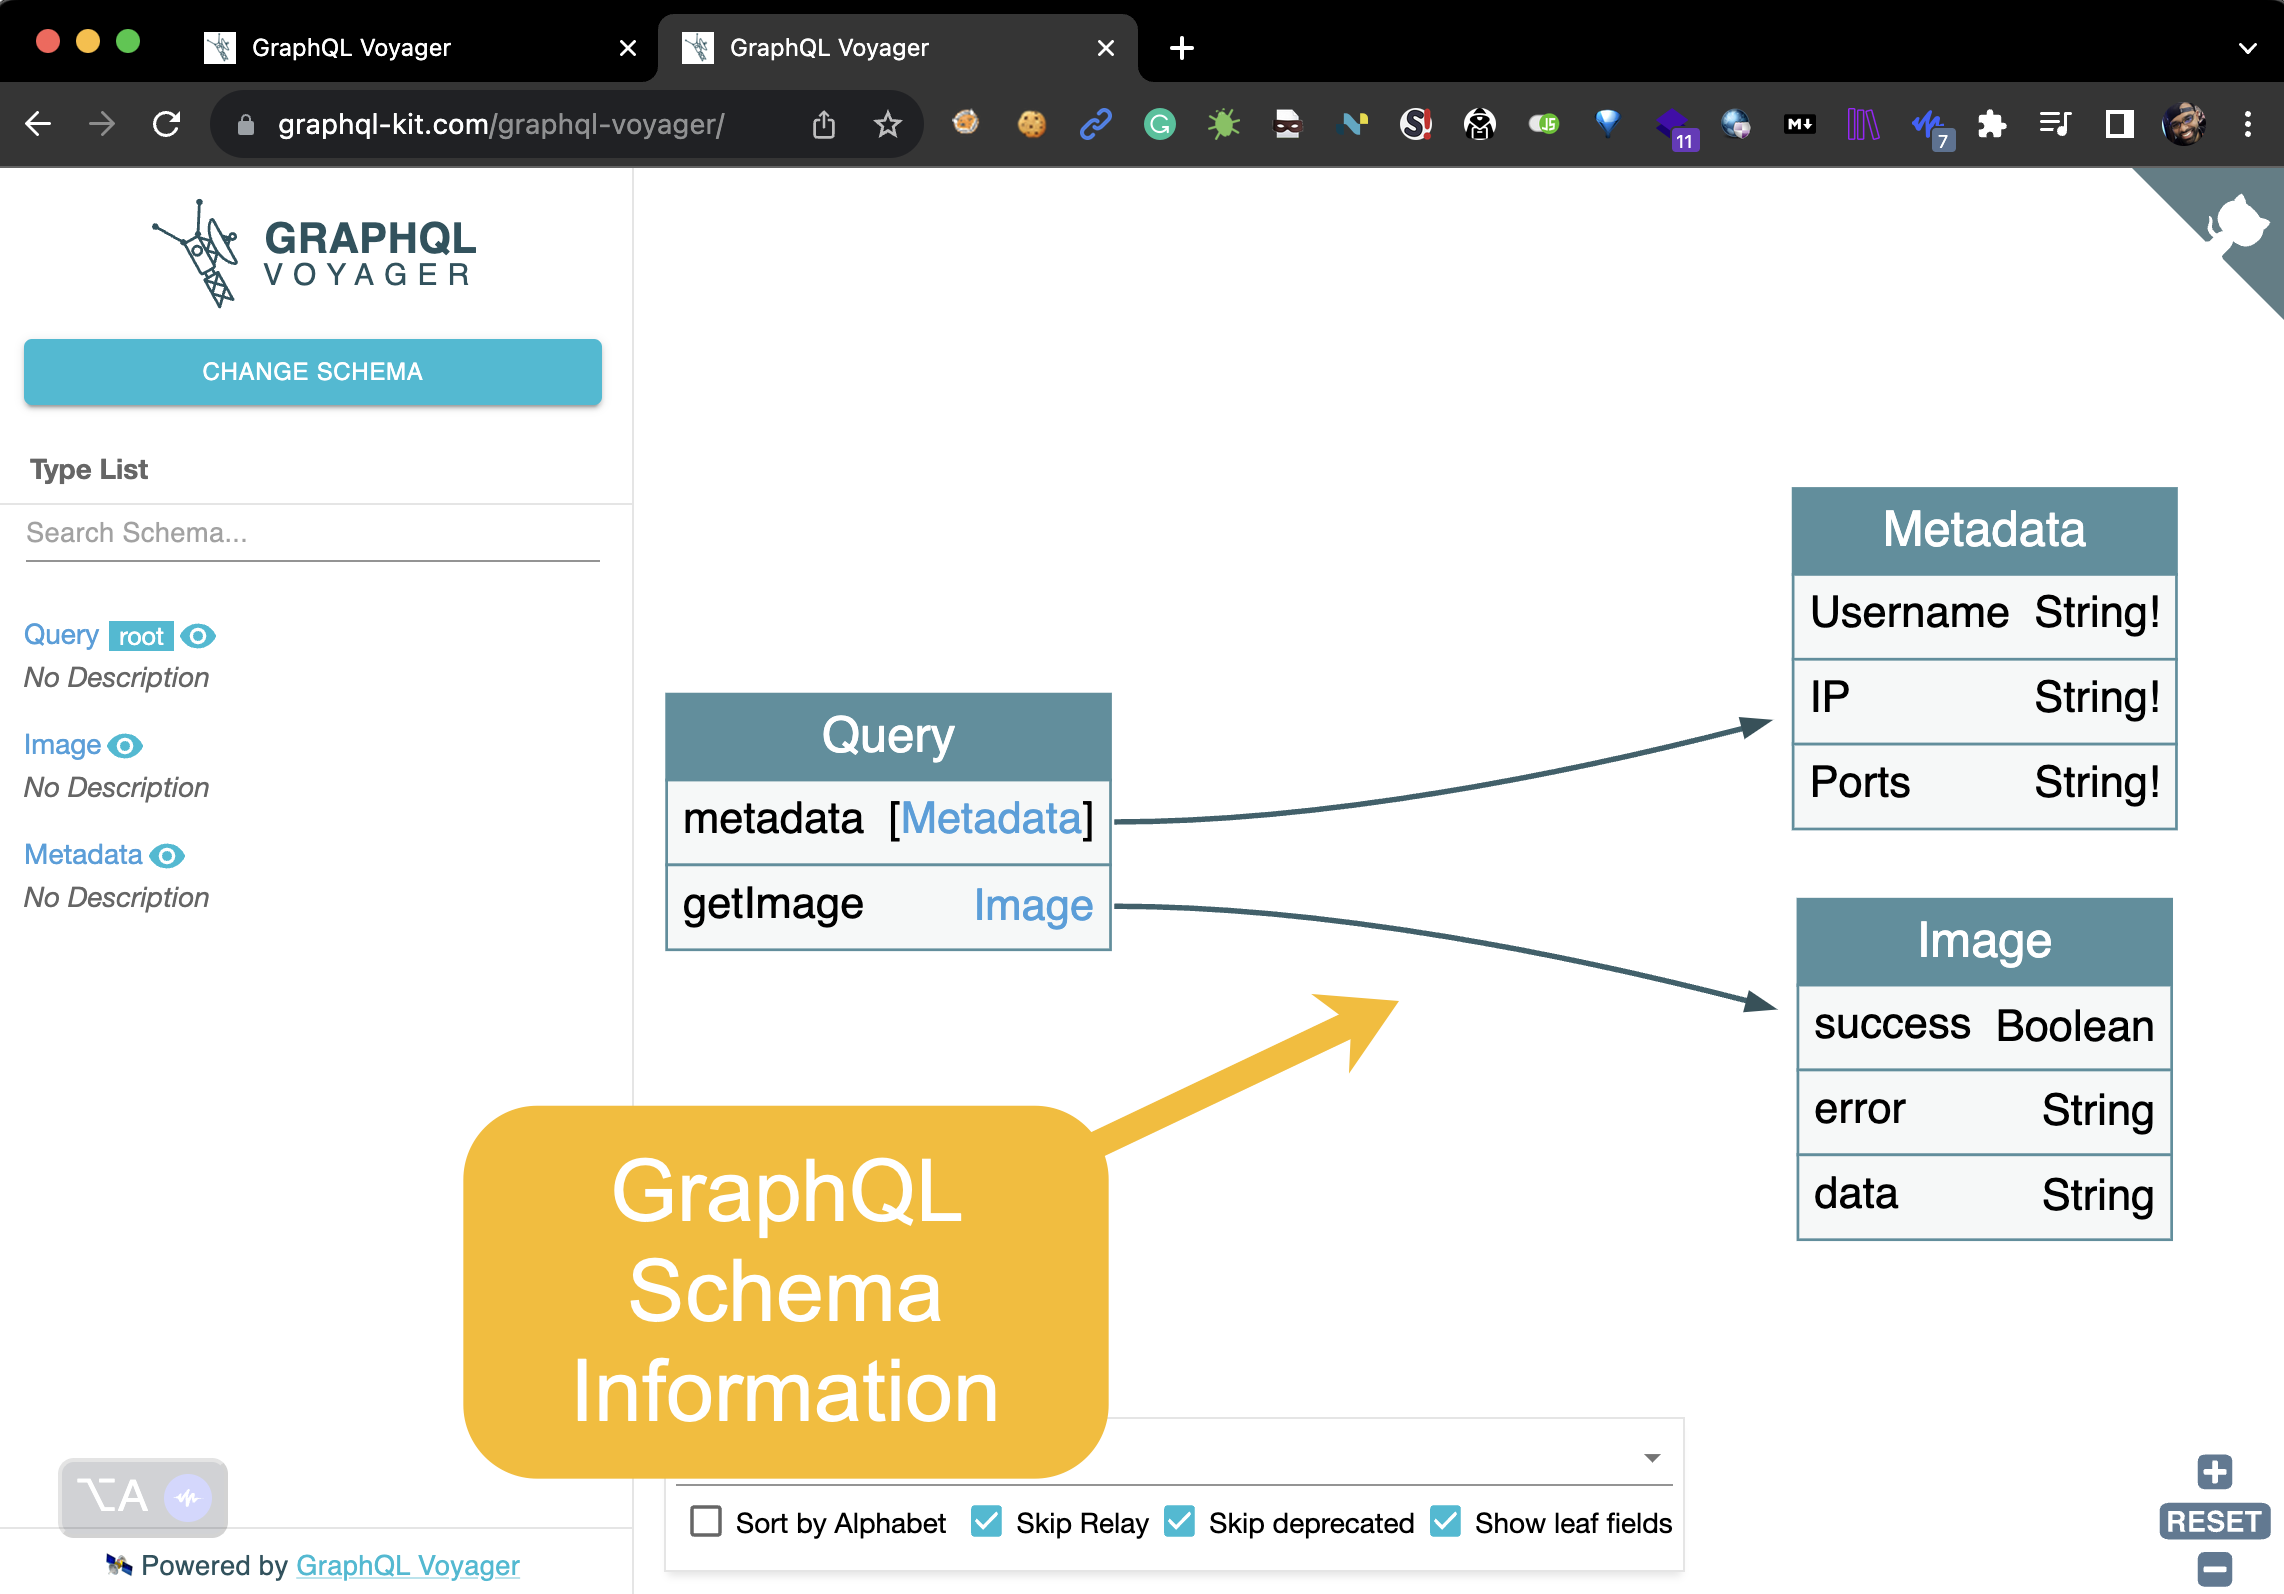
Task: Zoom in with the plus button
Action: (x=2214, y=1470)
